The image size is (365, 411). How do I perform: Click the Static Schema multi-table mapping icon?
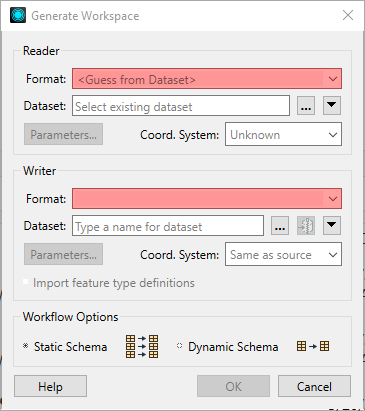coord(142,346)
